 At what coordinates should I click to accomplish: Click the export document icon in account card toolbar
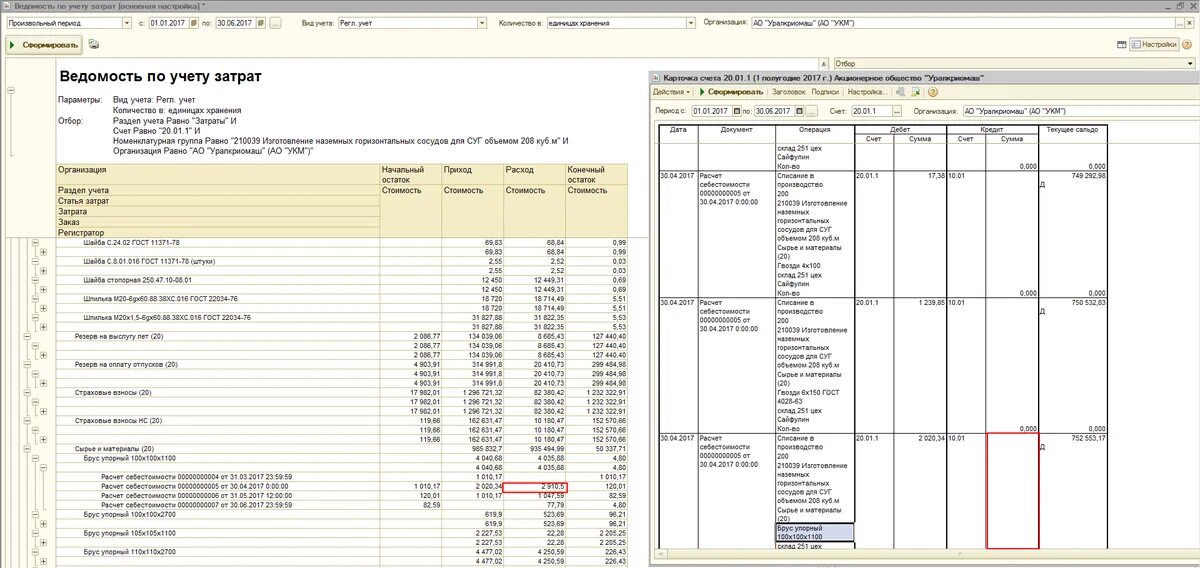(x=916, y=91)
